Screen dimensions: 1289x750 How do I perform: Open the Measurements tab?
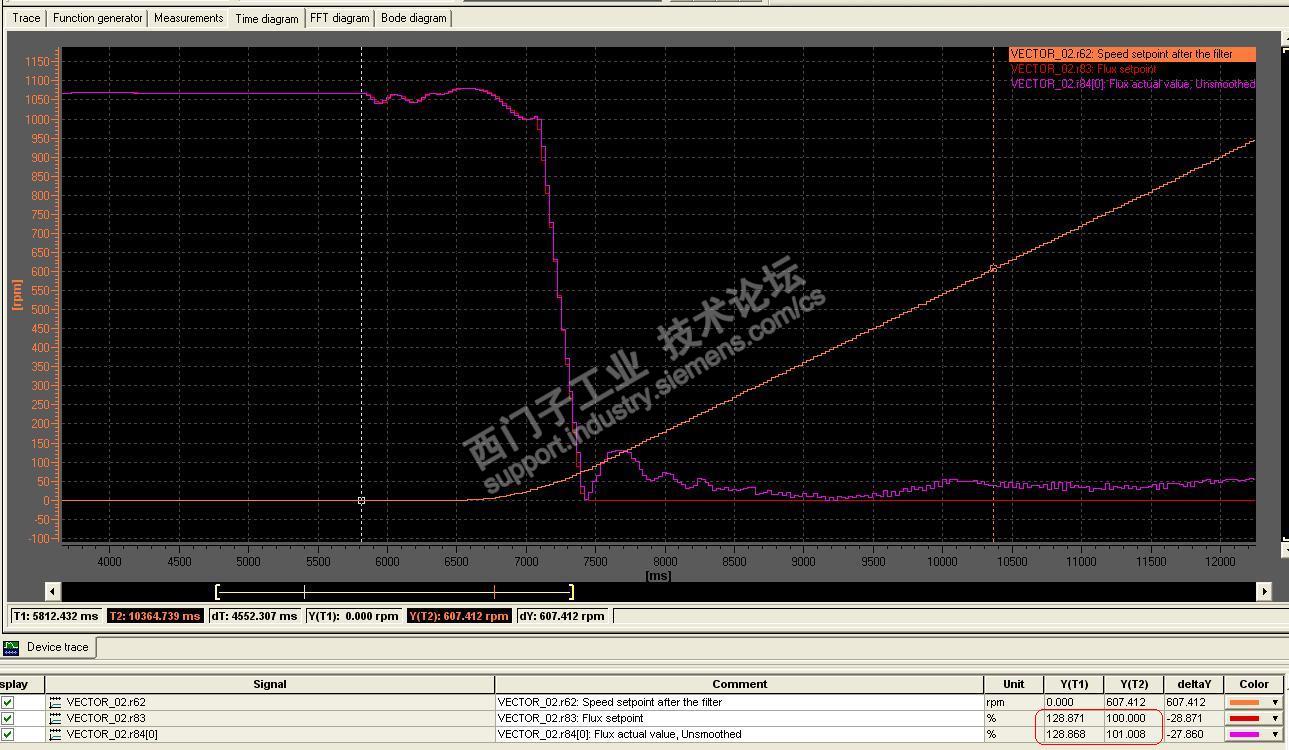[189, 18]
